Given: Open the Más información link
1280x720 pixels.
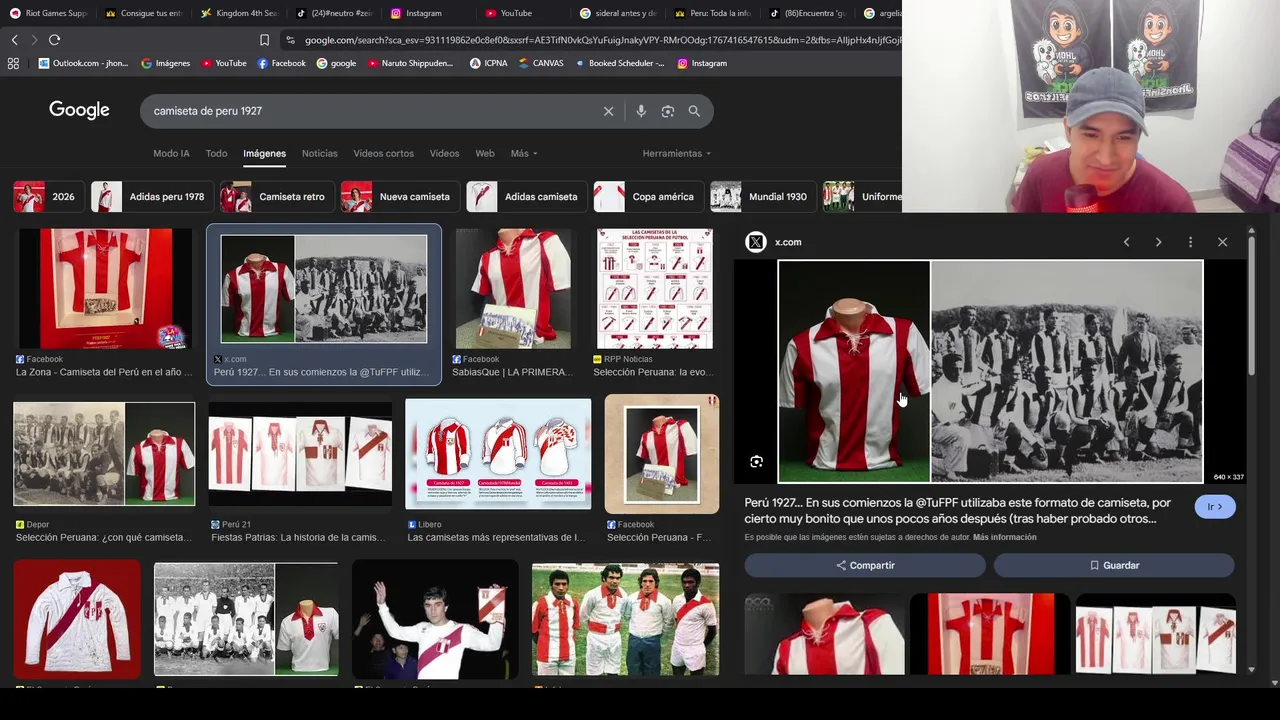Looking at the screenshot, I should 1004,537.
